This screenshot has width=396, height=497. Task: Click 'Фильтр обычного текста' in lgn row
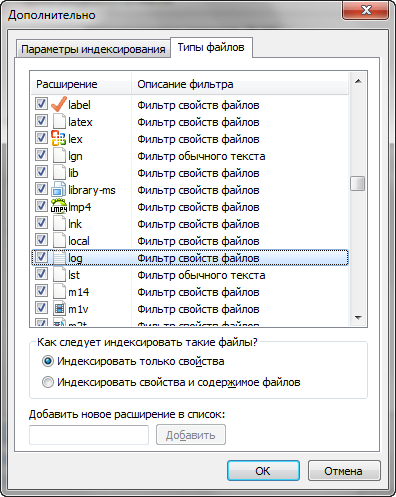[x=201, y=156]
